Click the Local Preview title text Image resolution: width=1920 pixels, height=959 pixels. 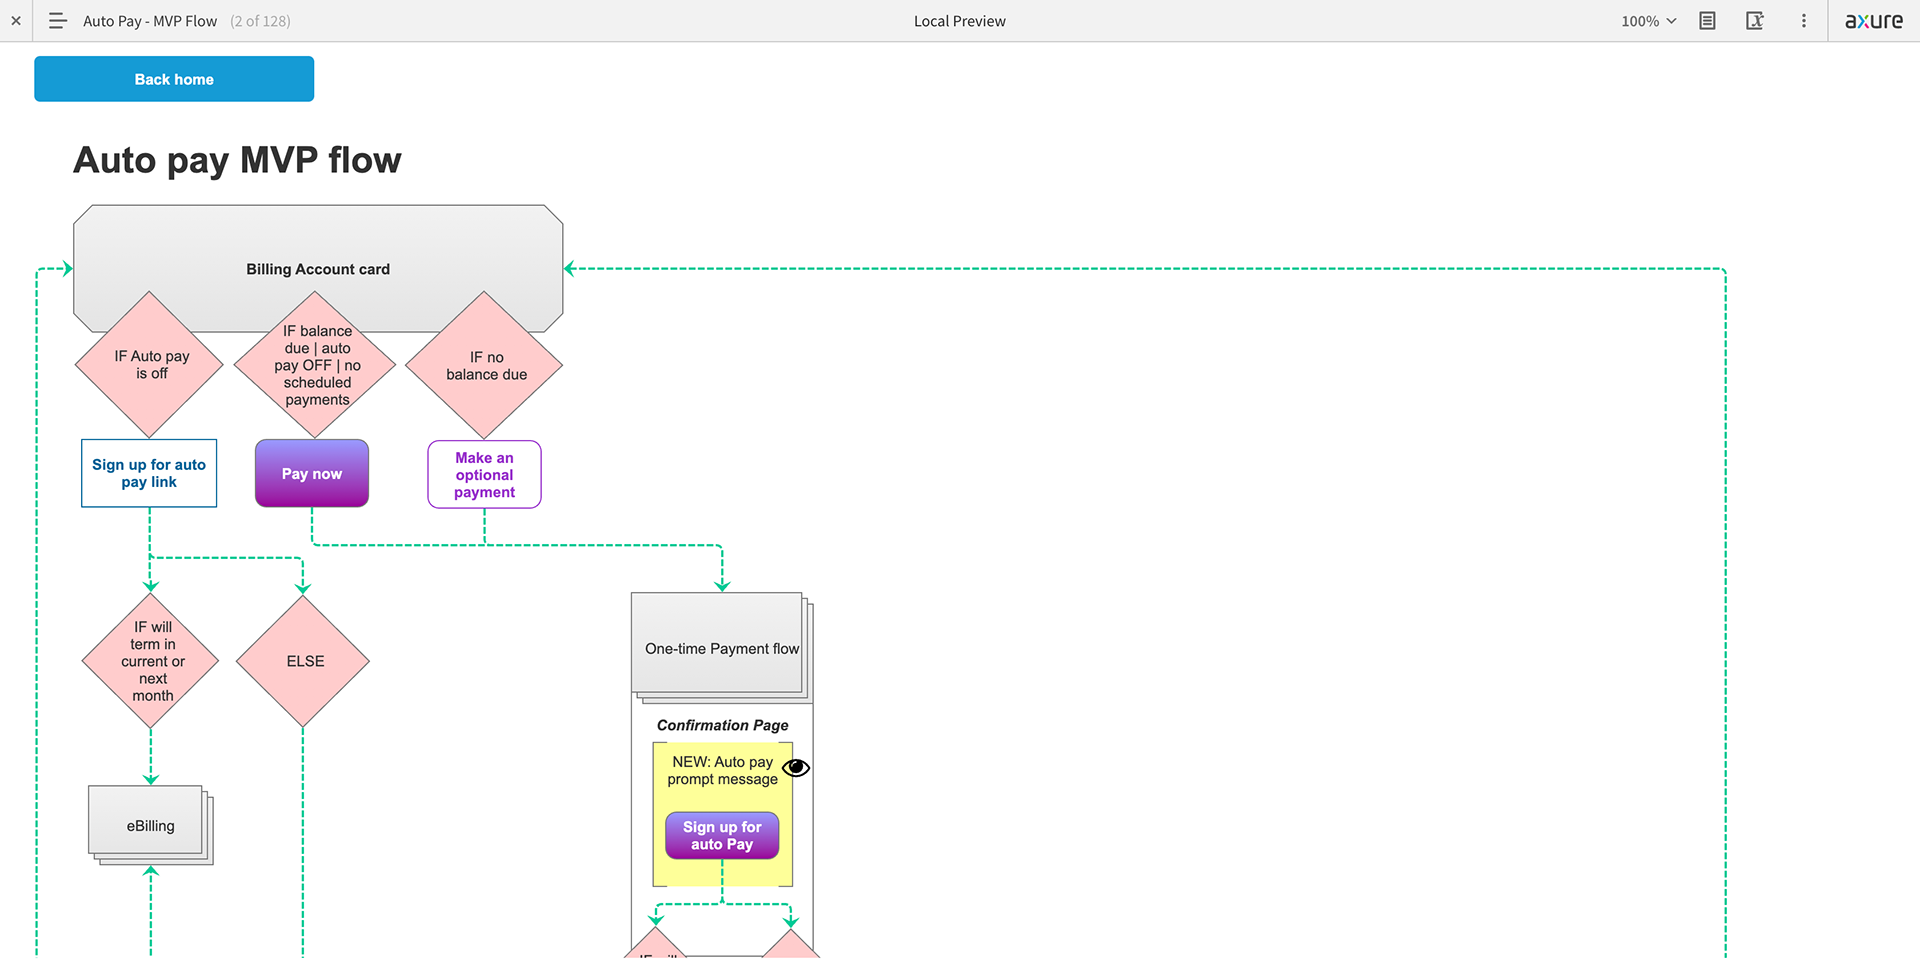pyautogui.click(x=960, y=21)
